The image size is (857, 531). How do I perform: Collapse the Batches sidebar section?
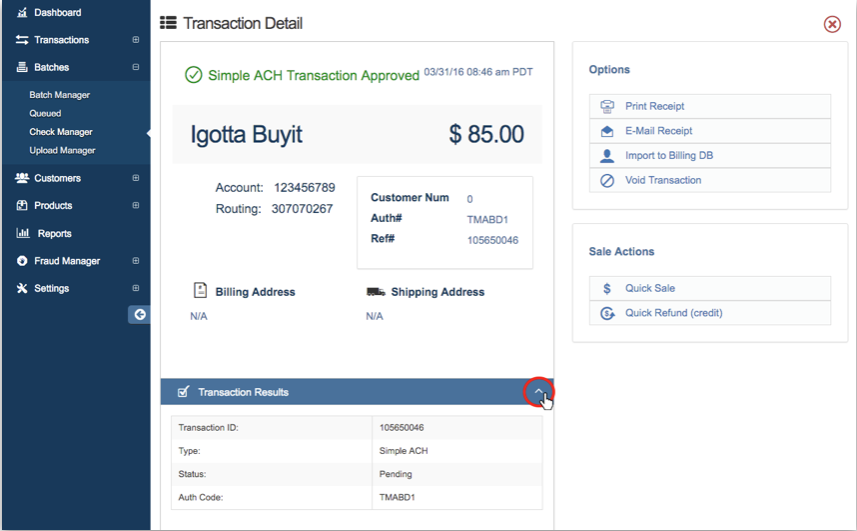(x=136, y=68)
